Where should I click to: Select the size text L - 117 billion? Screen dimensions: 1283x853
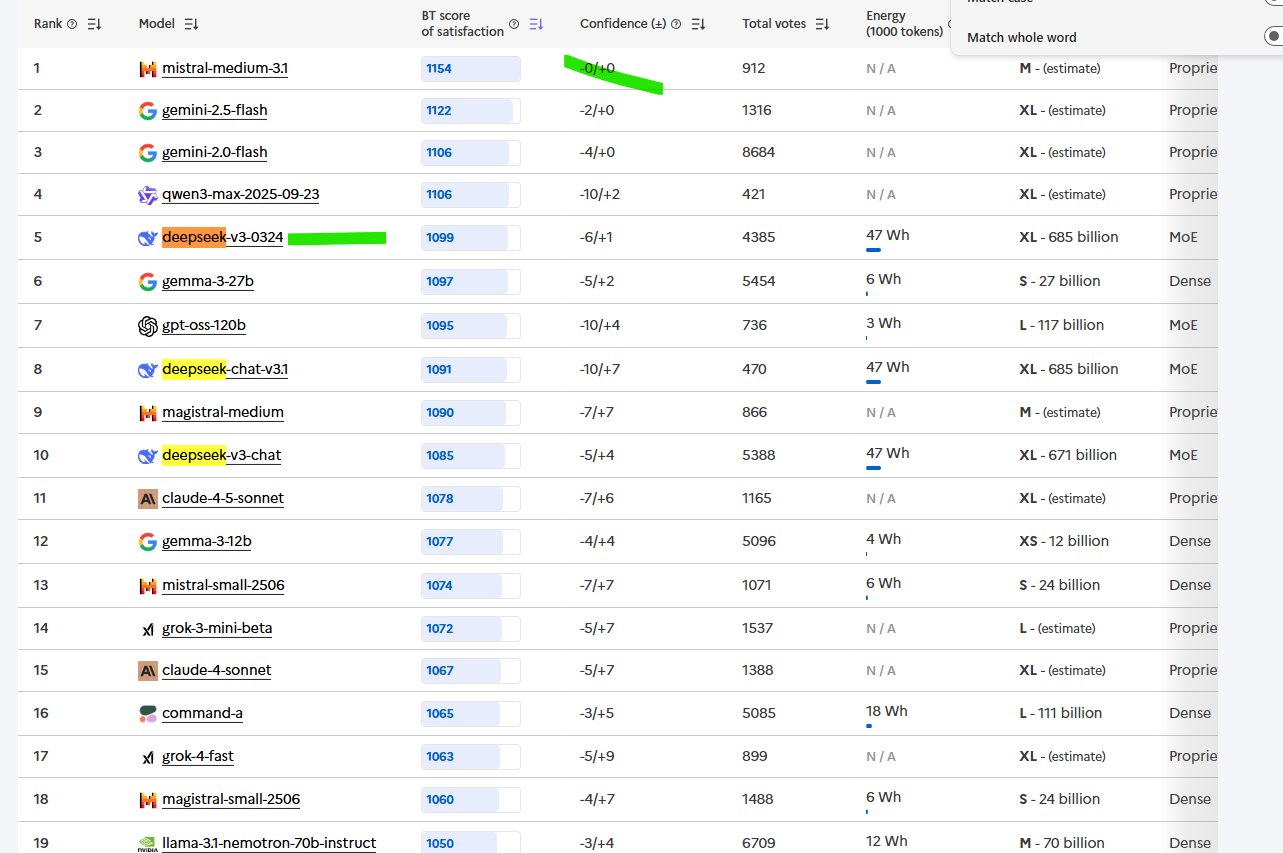[x=1061, y=326]
